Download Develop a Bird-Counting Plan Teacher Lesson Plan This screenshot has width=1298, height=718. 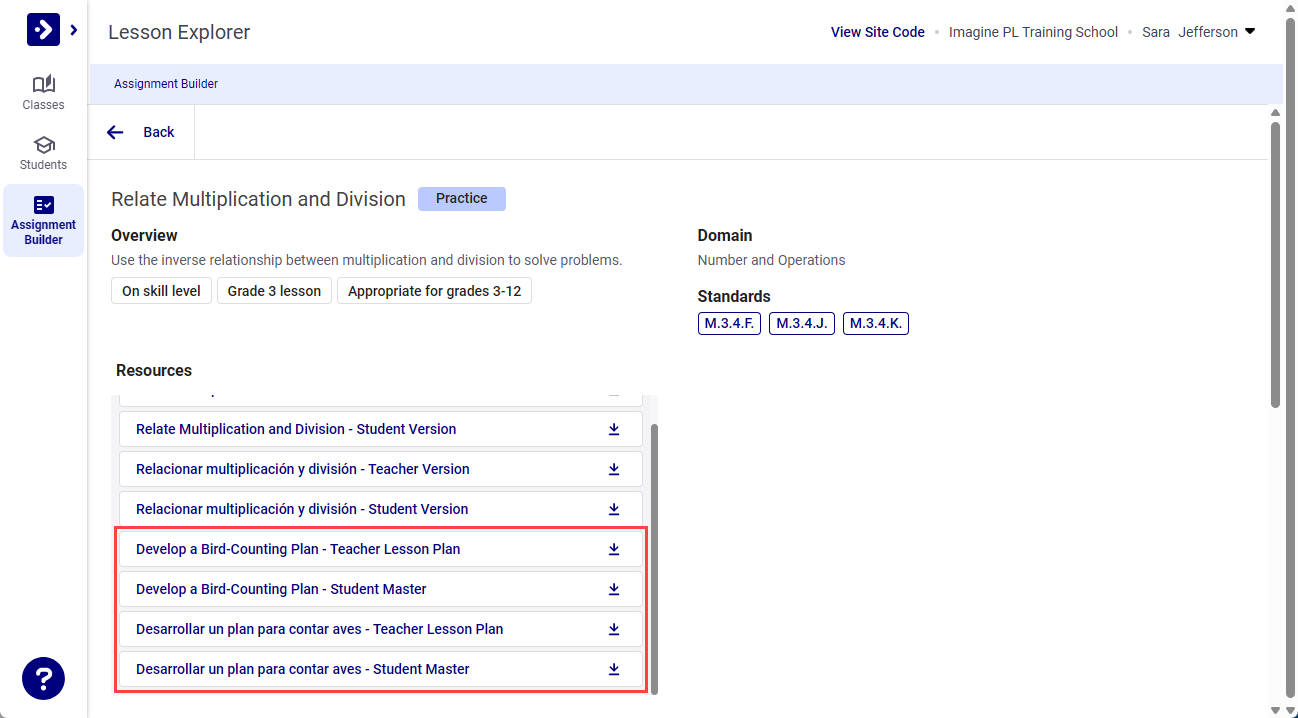point(614,549)
